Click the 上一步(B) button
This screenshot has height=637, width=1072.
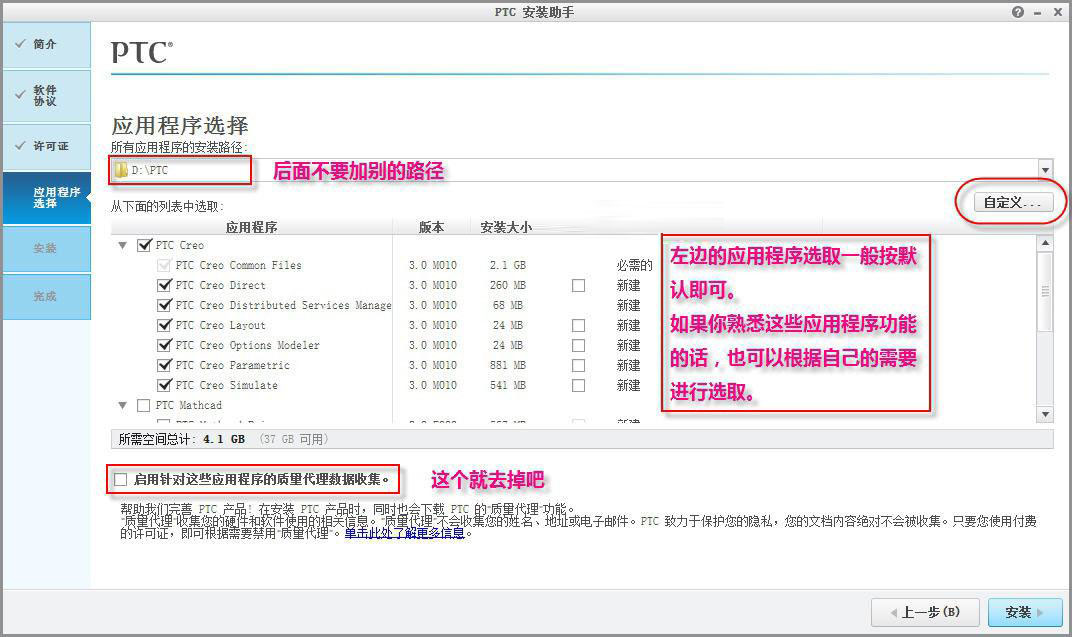924,613
